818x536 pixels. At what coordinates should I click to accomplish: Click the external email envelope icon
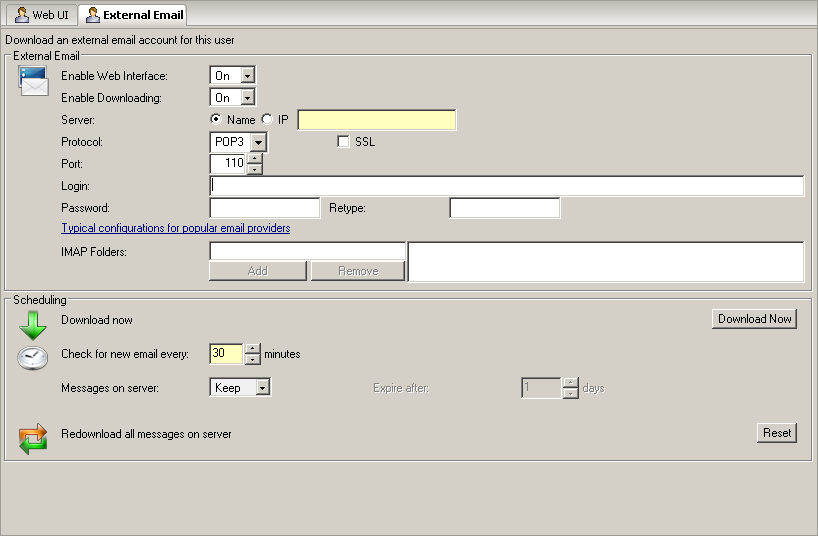(33, 81)
